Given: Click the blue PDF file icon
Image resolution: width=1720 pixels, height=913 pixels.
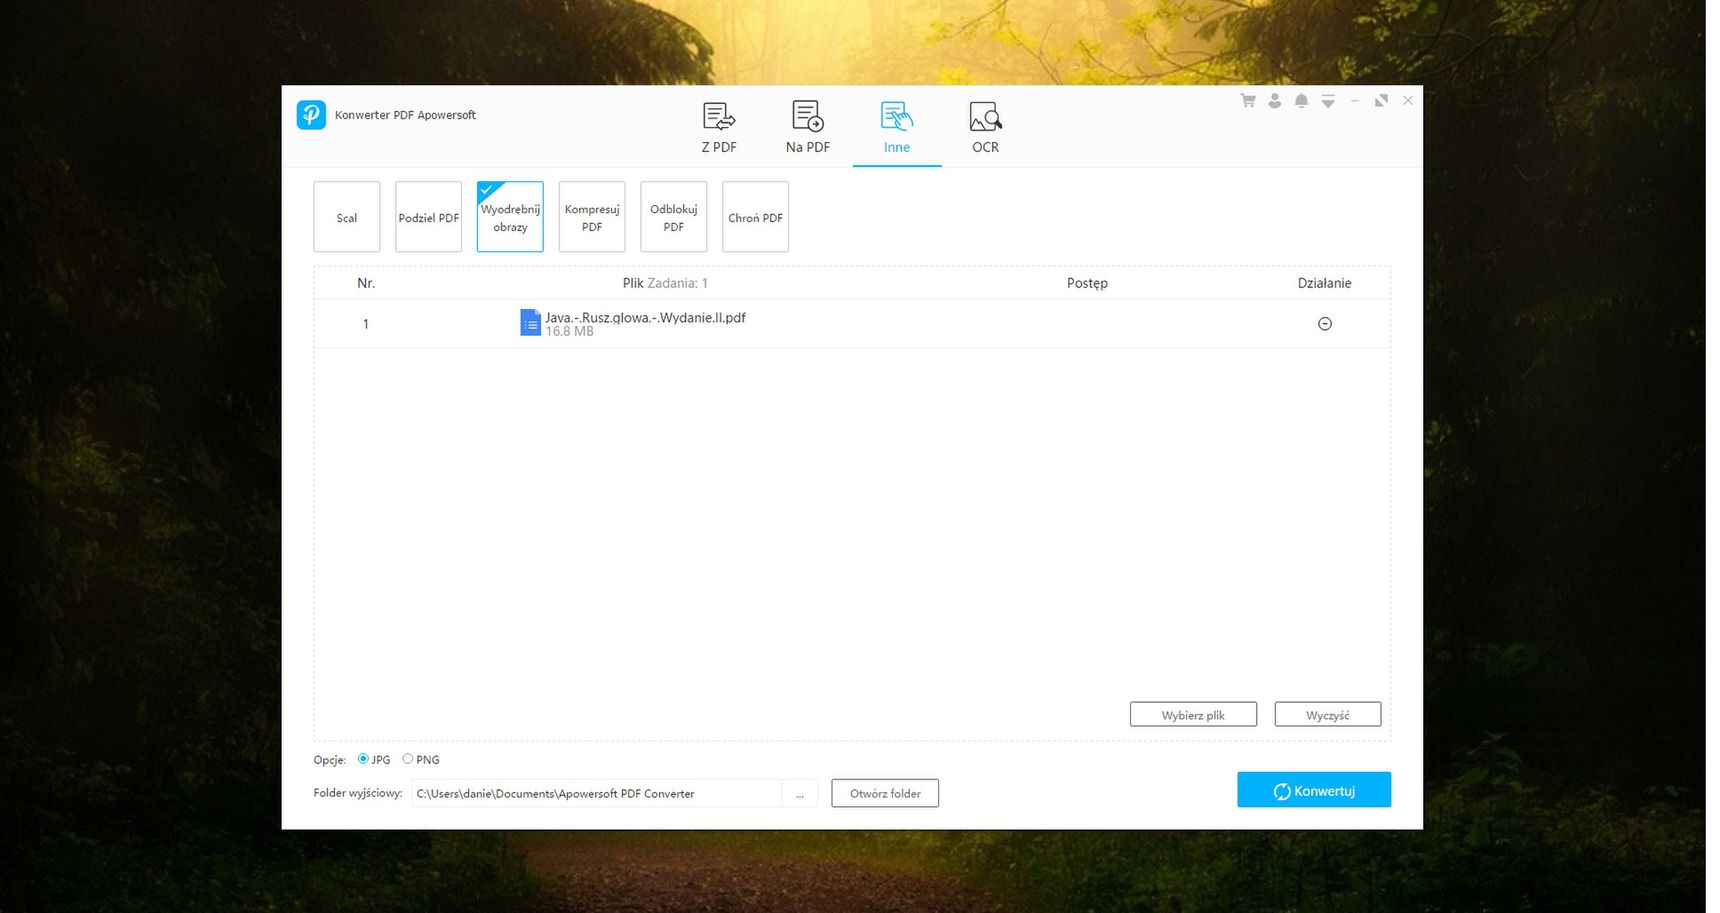Looking at the screenshot, I should 530,323.
